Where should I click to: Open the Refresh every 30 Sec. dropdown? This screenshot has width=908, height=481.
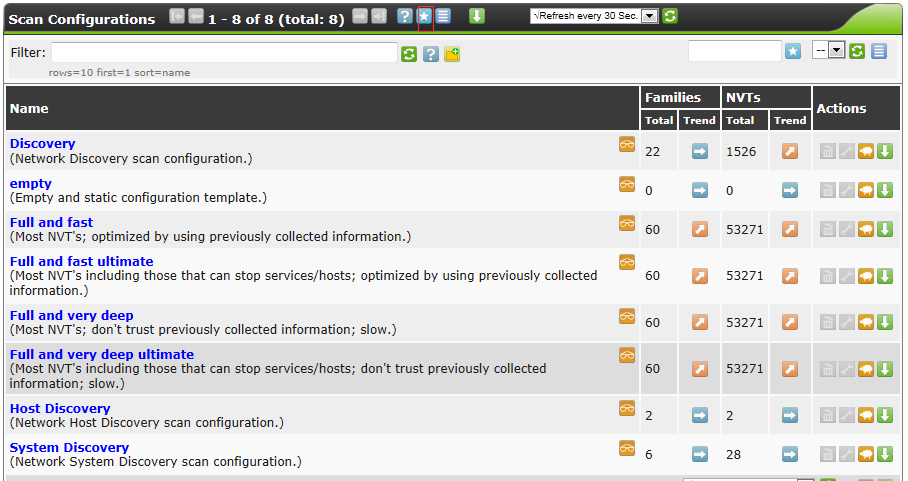pos(649,16)
